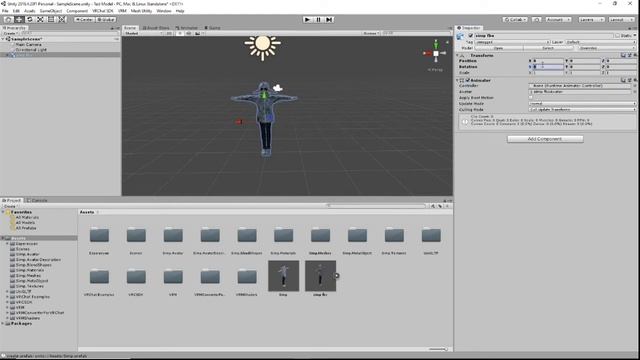Toggle scene audio button
640x360 pixels.
coord(188,33)
